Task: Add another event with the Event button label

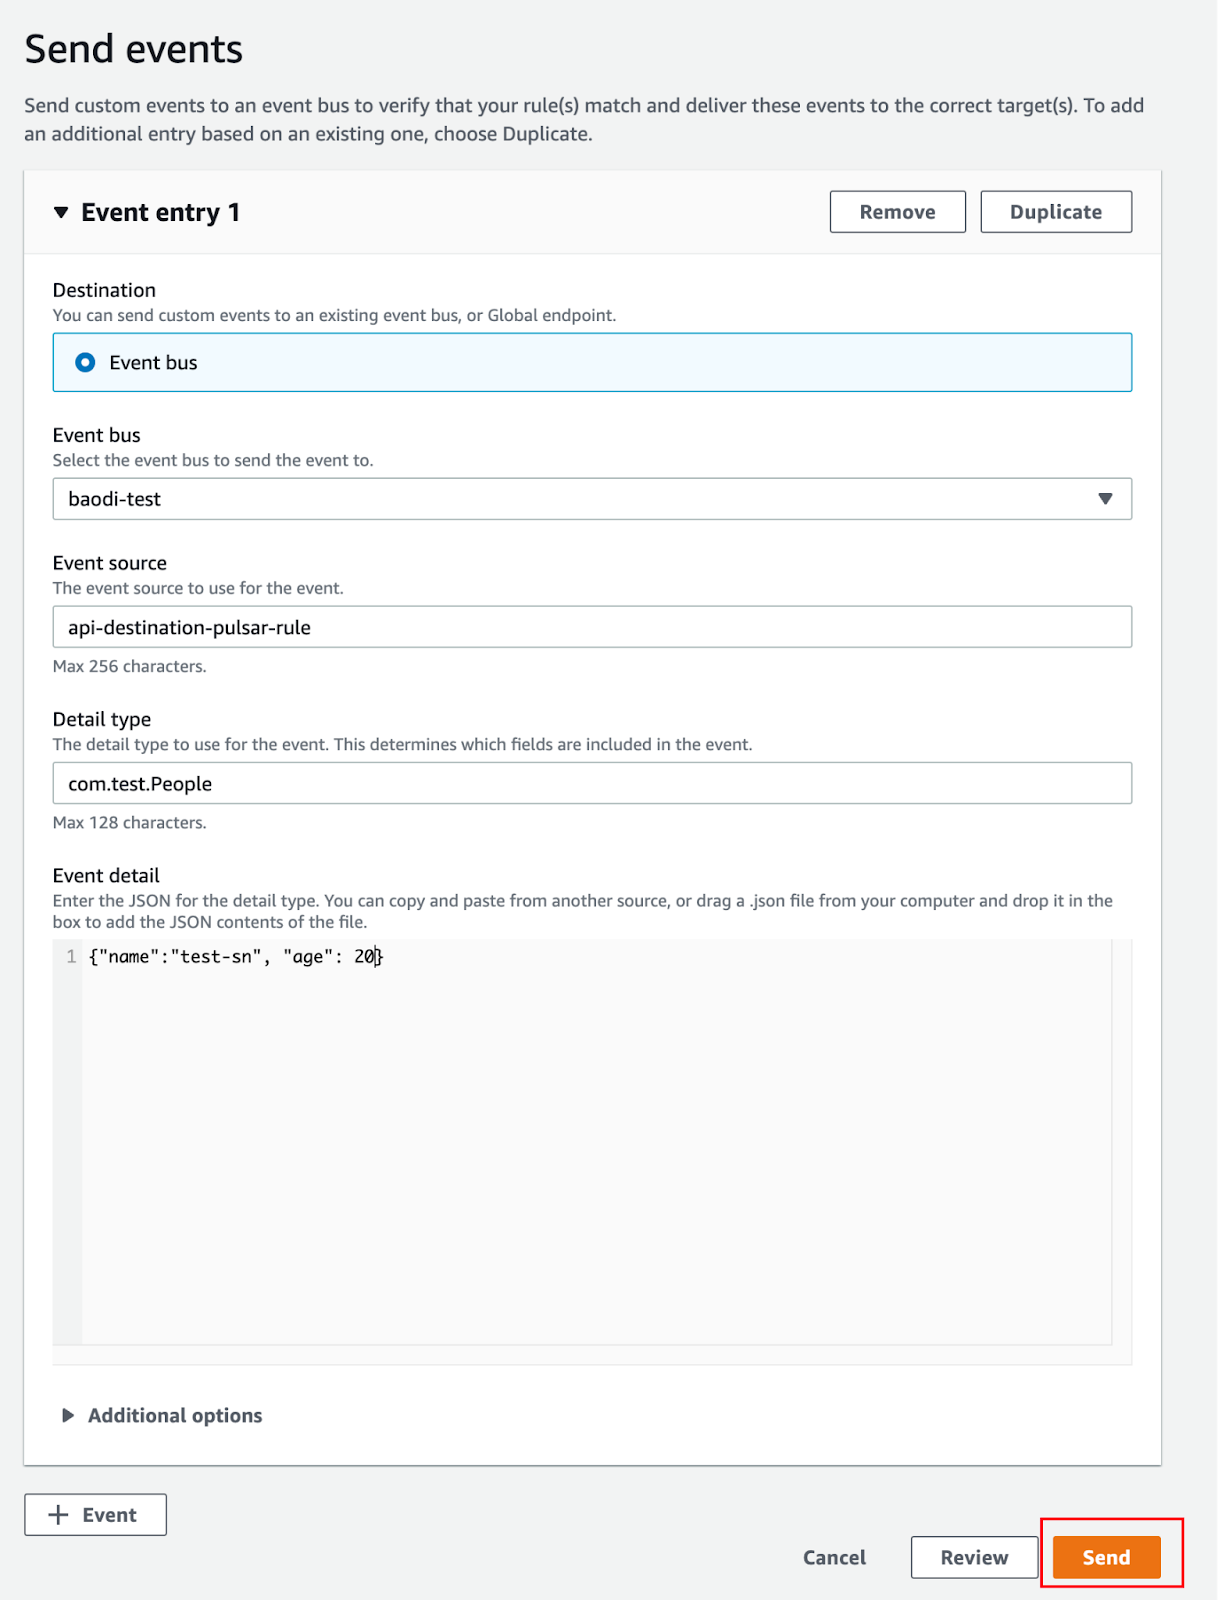Action: (x=109, y=1515)
